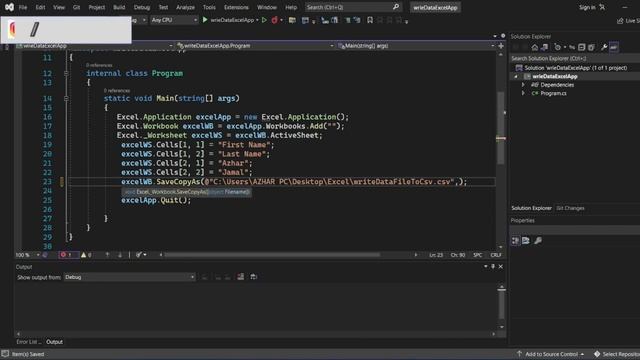This screenshot has height=360, width=640.
Task: Click Clear All icon in Output panel
Action: pos(240,277)
